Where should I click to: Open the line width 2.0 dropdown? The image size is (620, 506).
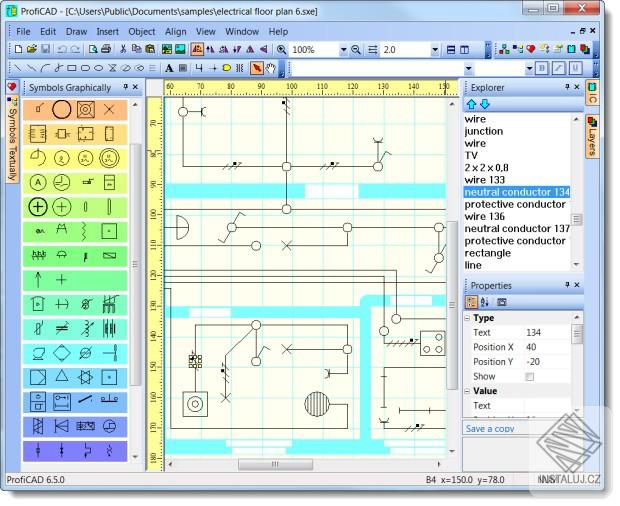click(435, 49)
